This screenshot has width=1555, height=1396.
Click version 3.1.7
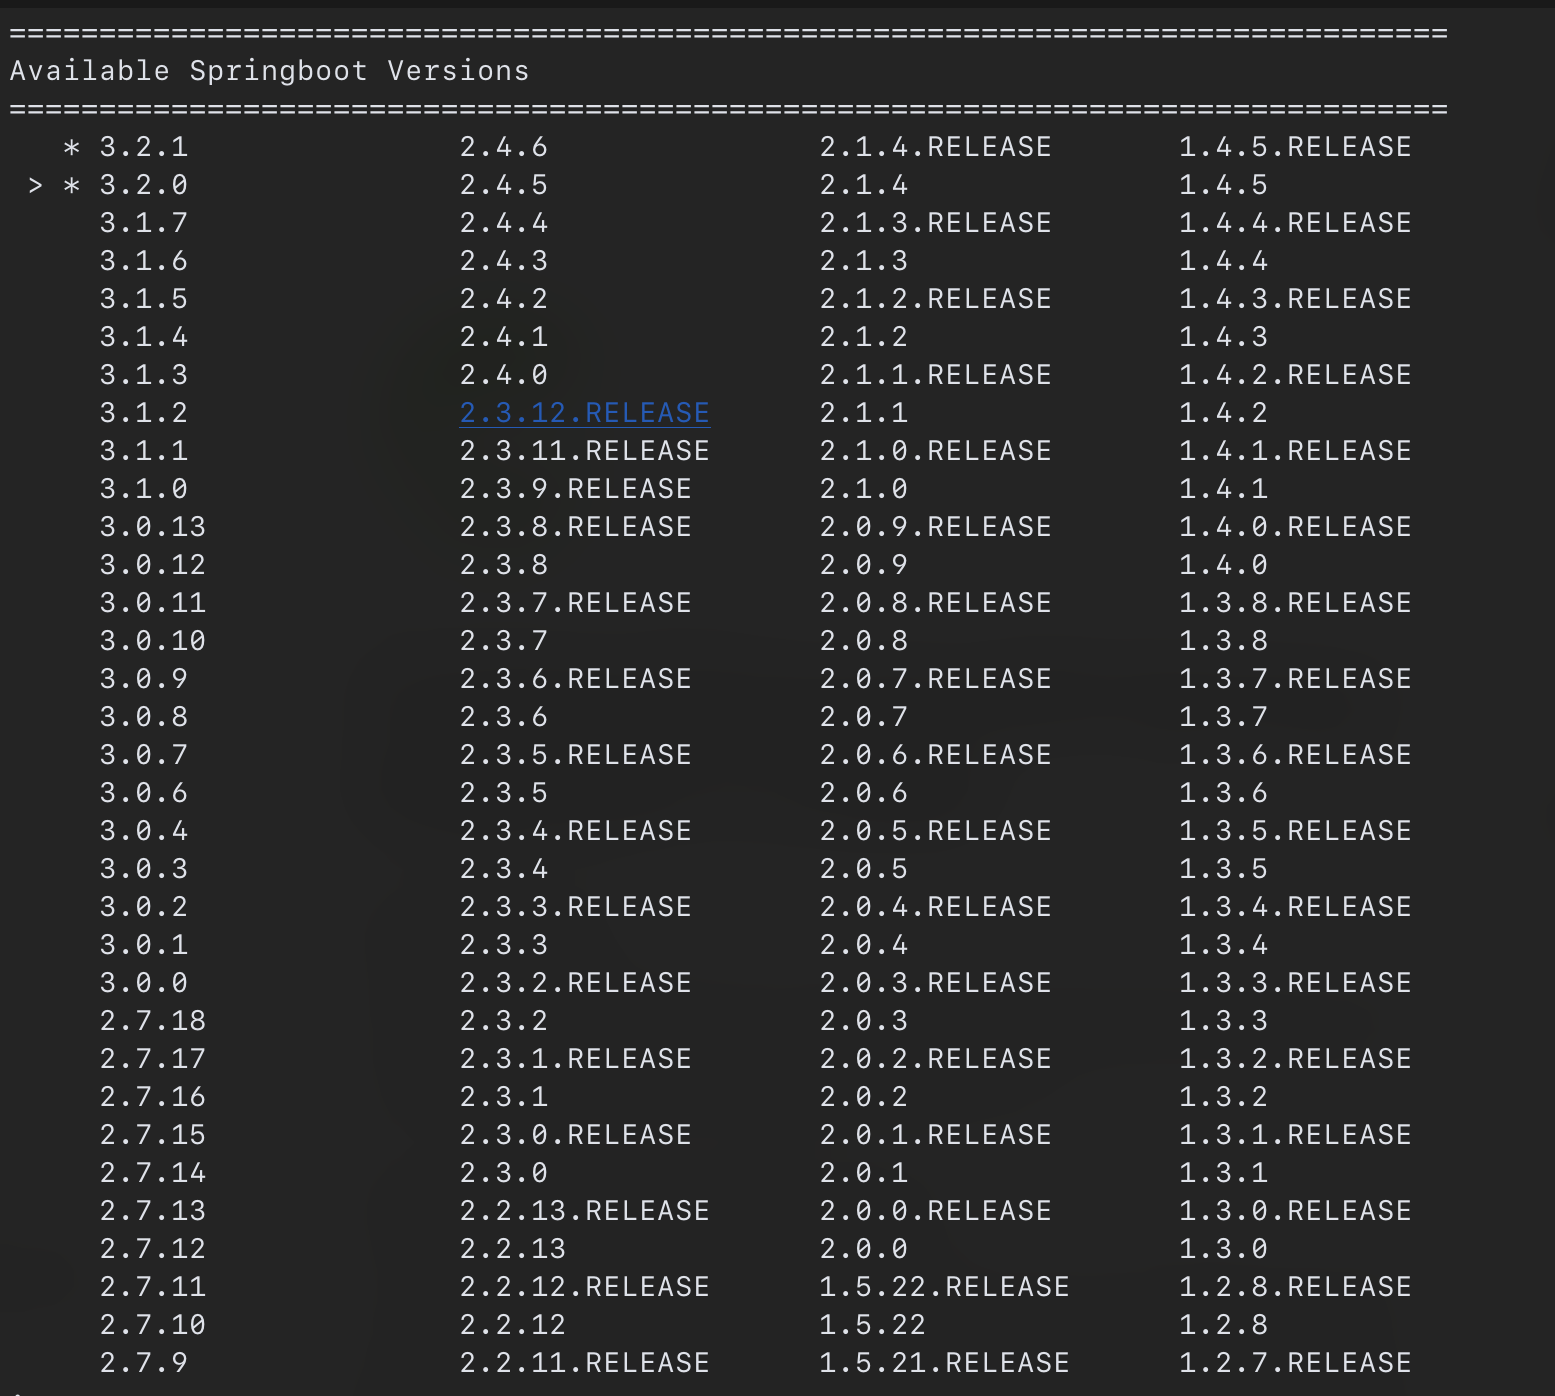pos(144,223)
